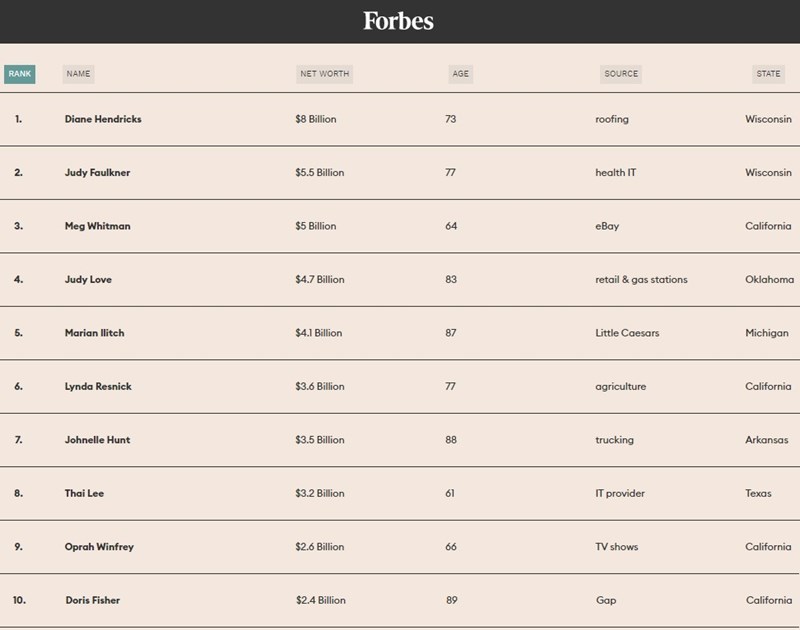The image size is (800, 630).
Task: Click on Marian Ilitch's name
Action: pos(94,333)
